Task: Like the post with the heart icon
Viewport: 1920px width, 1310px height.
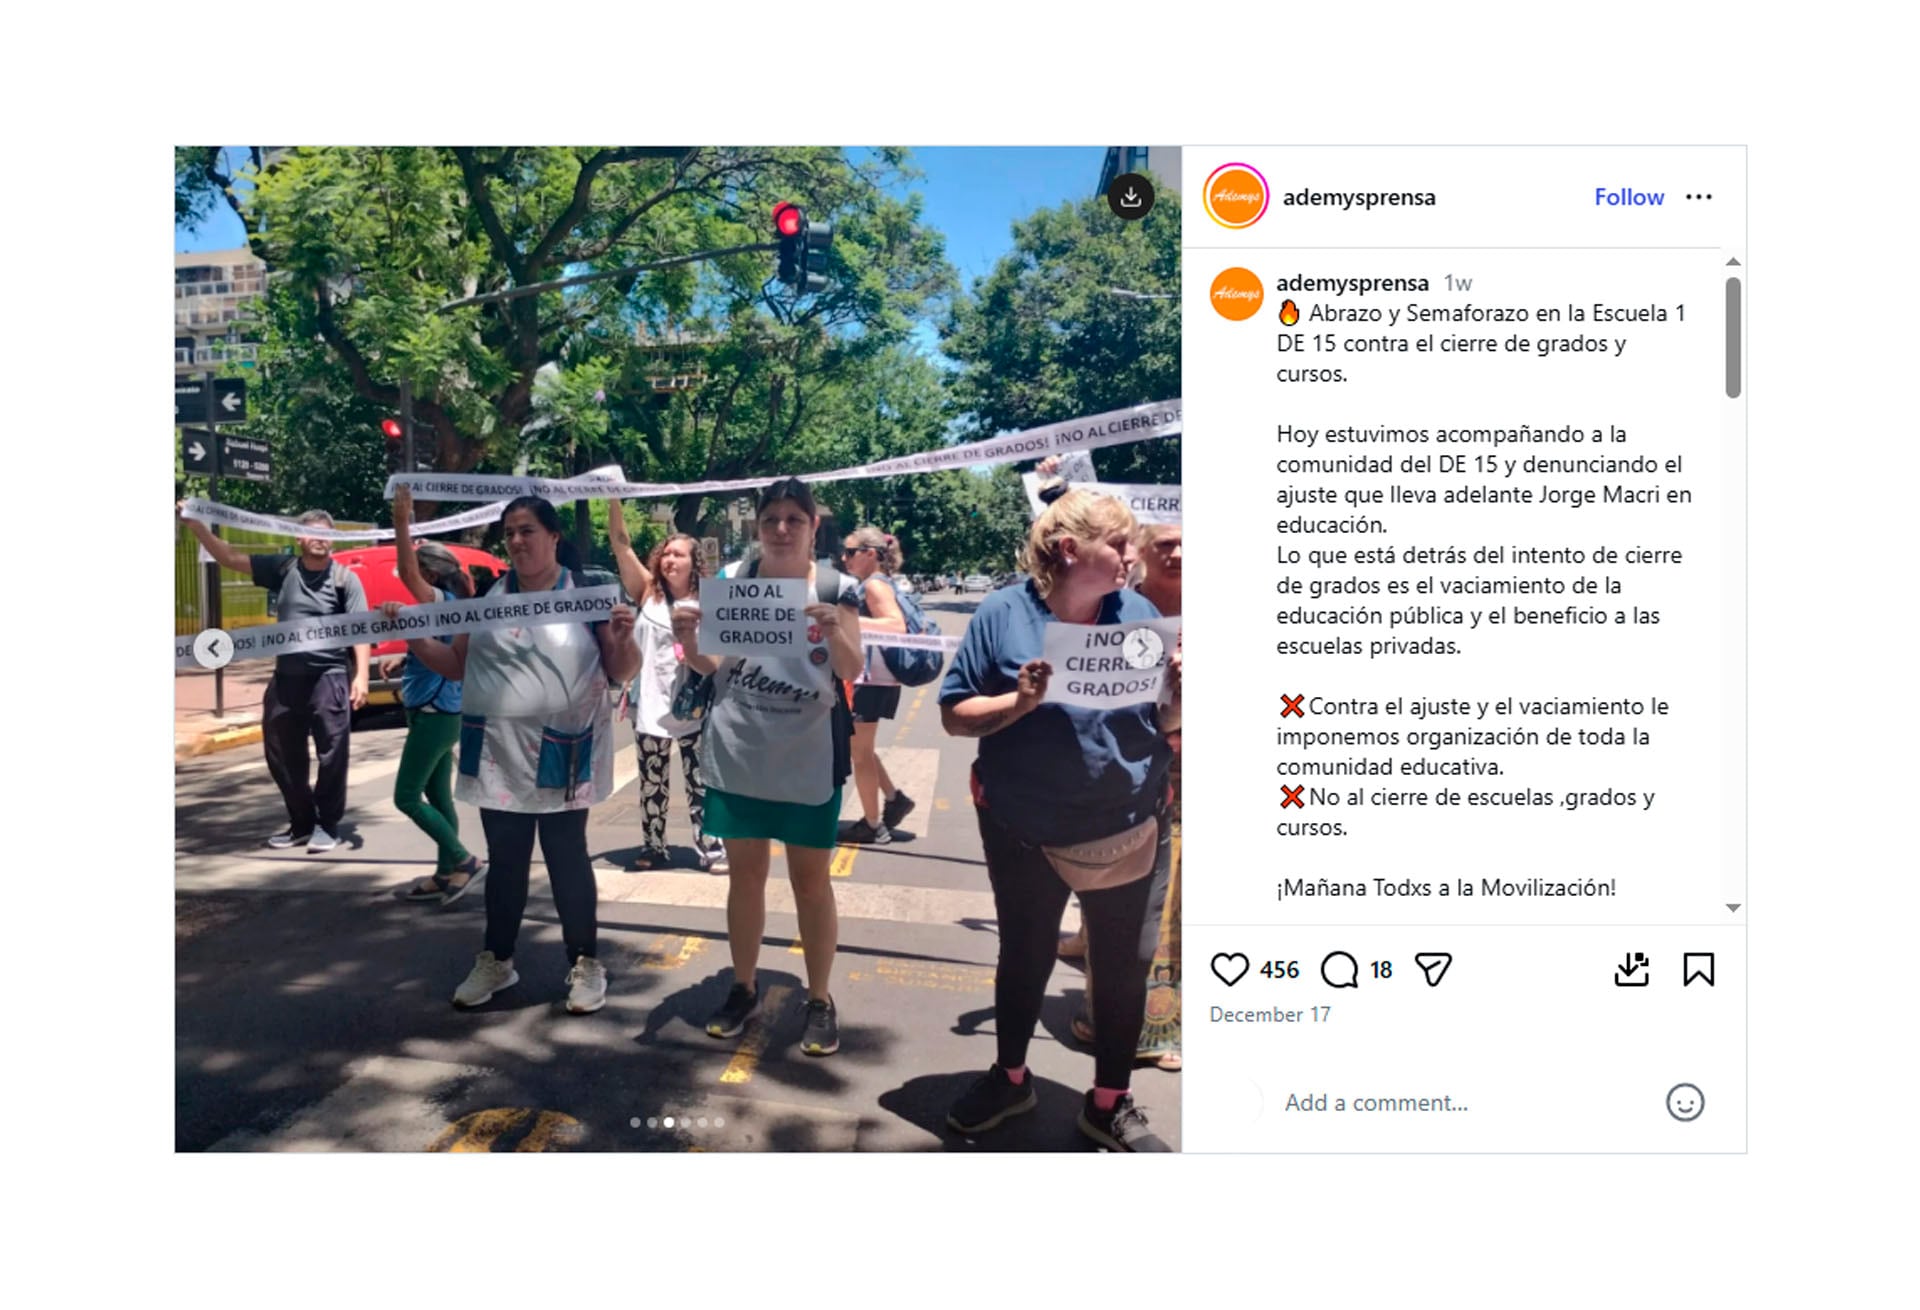Action: (1229, 969)
